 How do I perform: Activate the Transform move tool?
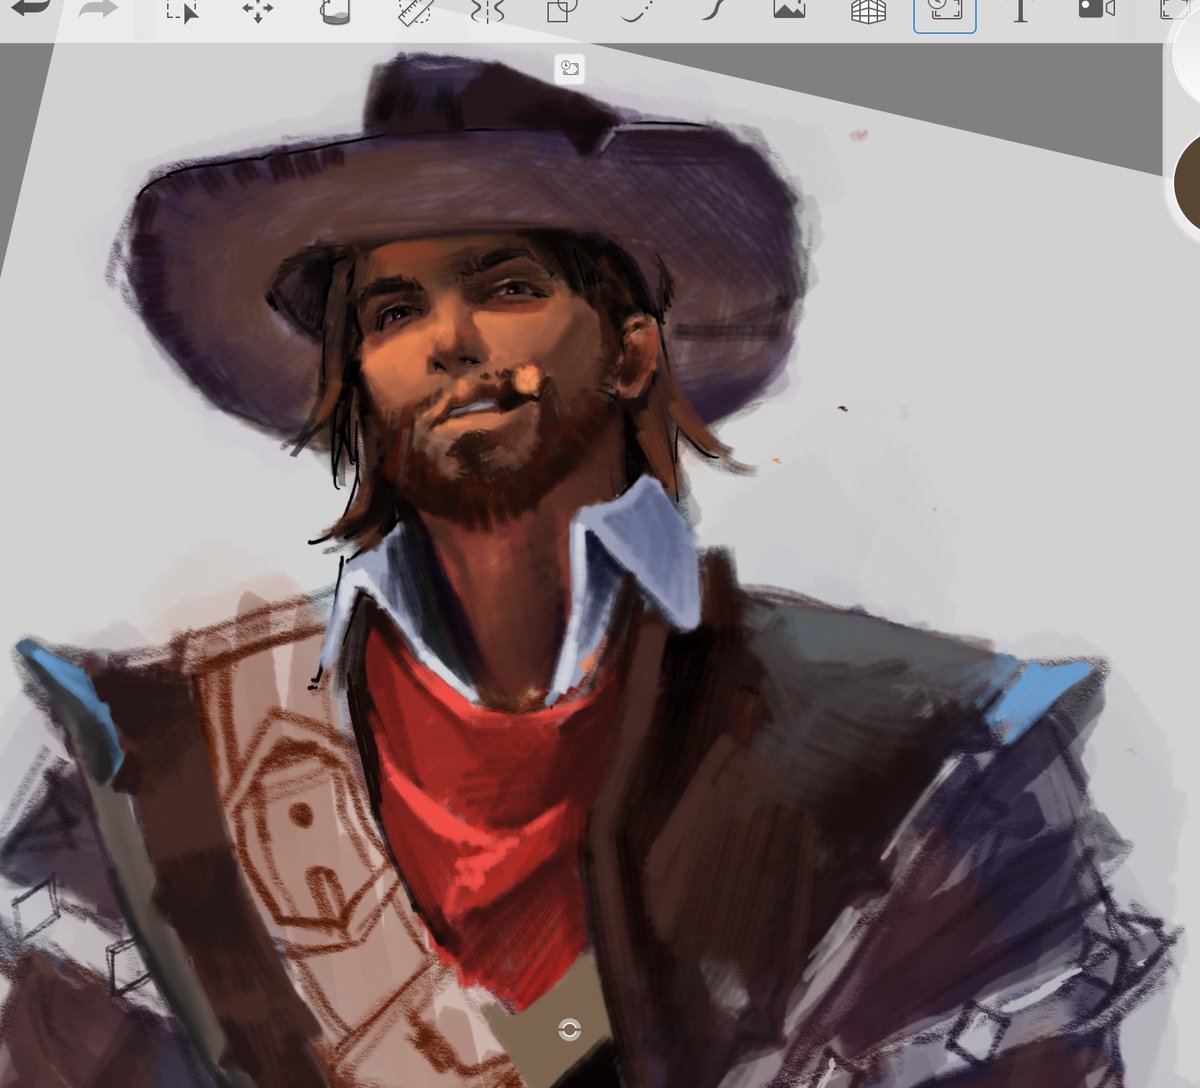click(257, 11)
